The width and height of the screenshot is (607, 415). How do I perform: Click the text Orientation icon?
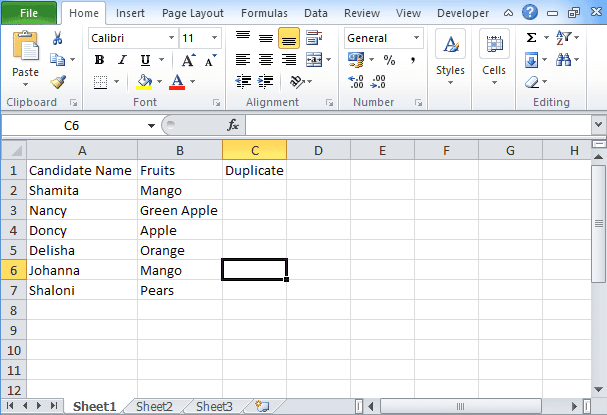tap(297, 82)
